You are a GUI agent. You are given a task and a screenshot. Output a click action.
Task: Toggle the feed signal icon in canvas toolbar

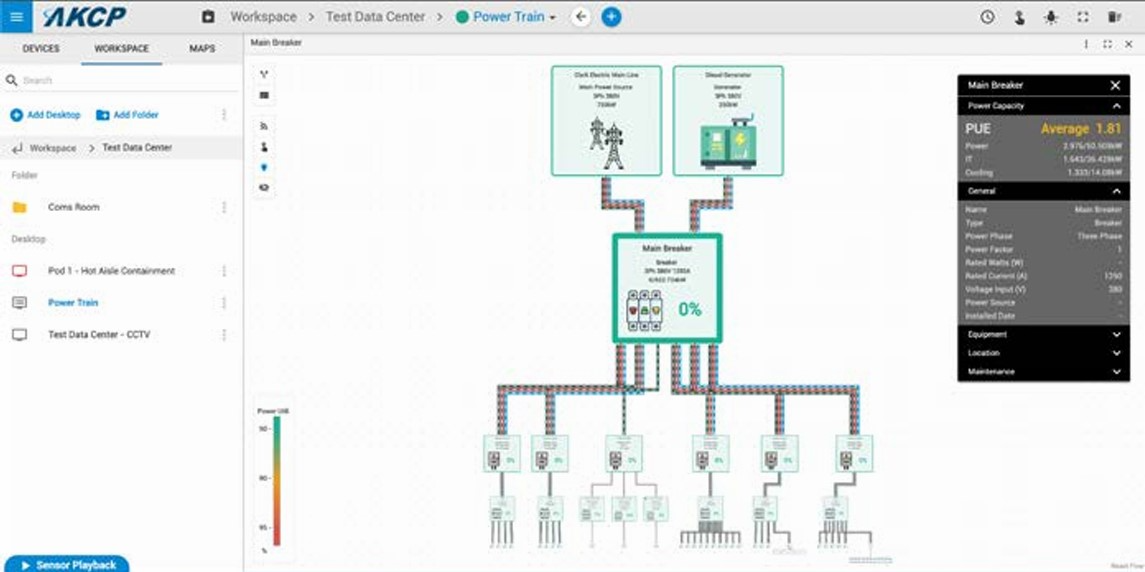point(264,126)
